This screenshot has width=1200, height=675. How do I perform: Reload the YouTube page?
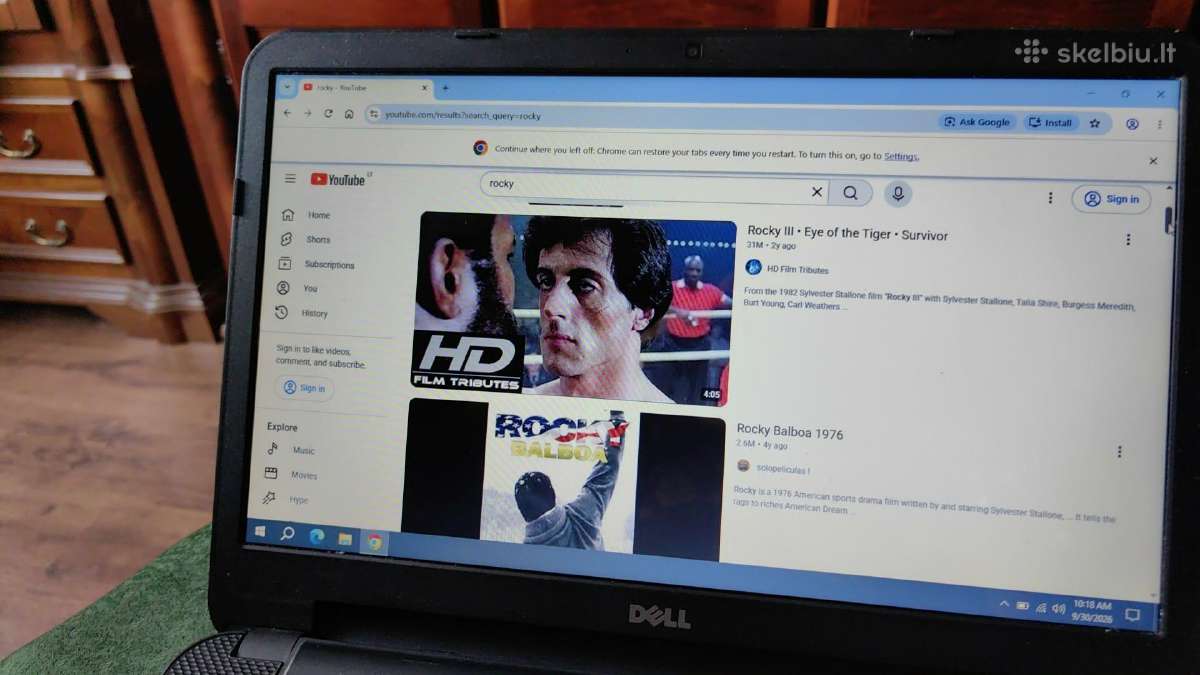328,114
